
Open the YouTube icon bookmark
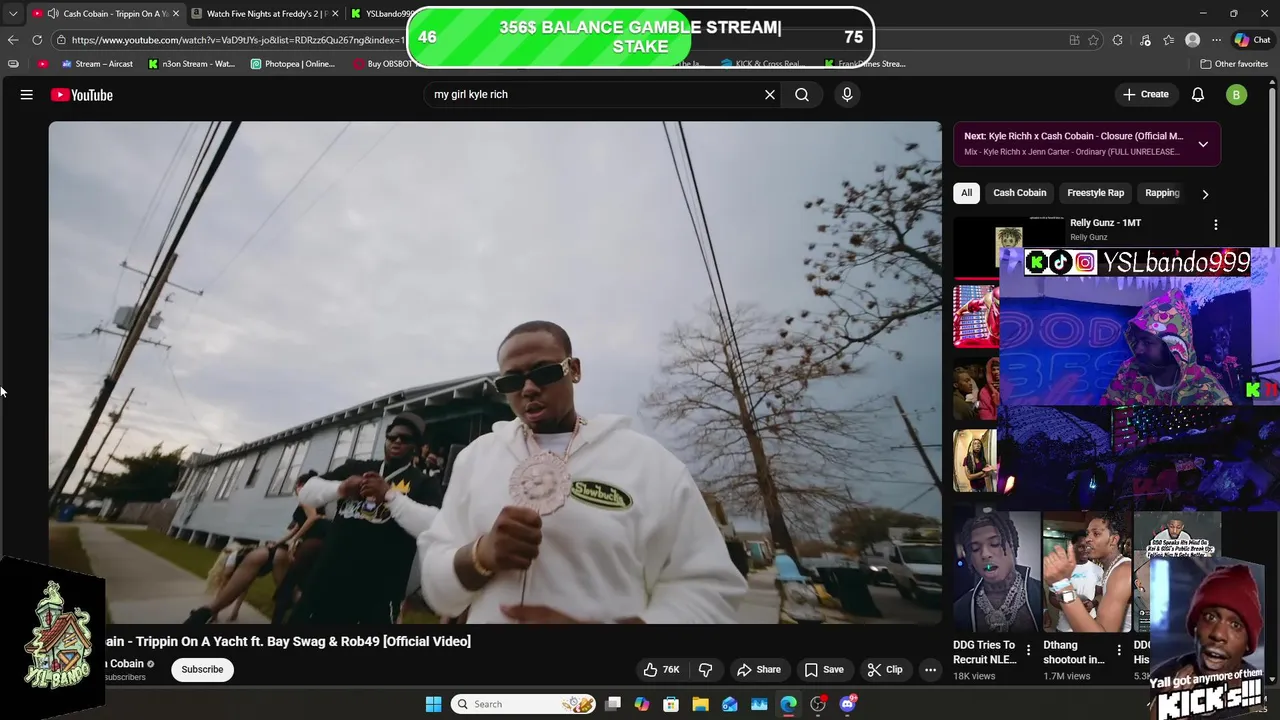tap(42, 64)
